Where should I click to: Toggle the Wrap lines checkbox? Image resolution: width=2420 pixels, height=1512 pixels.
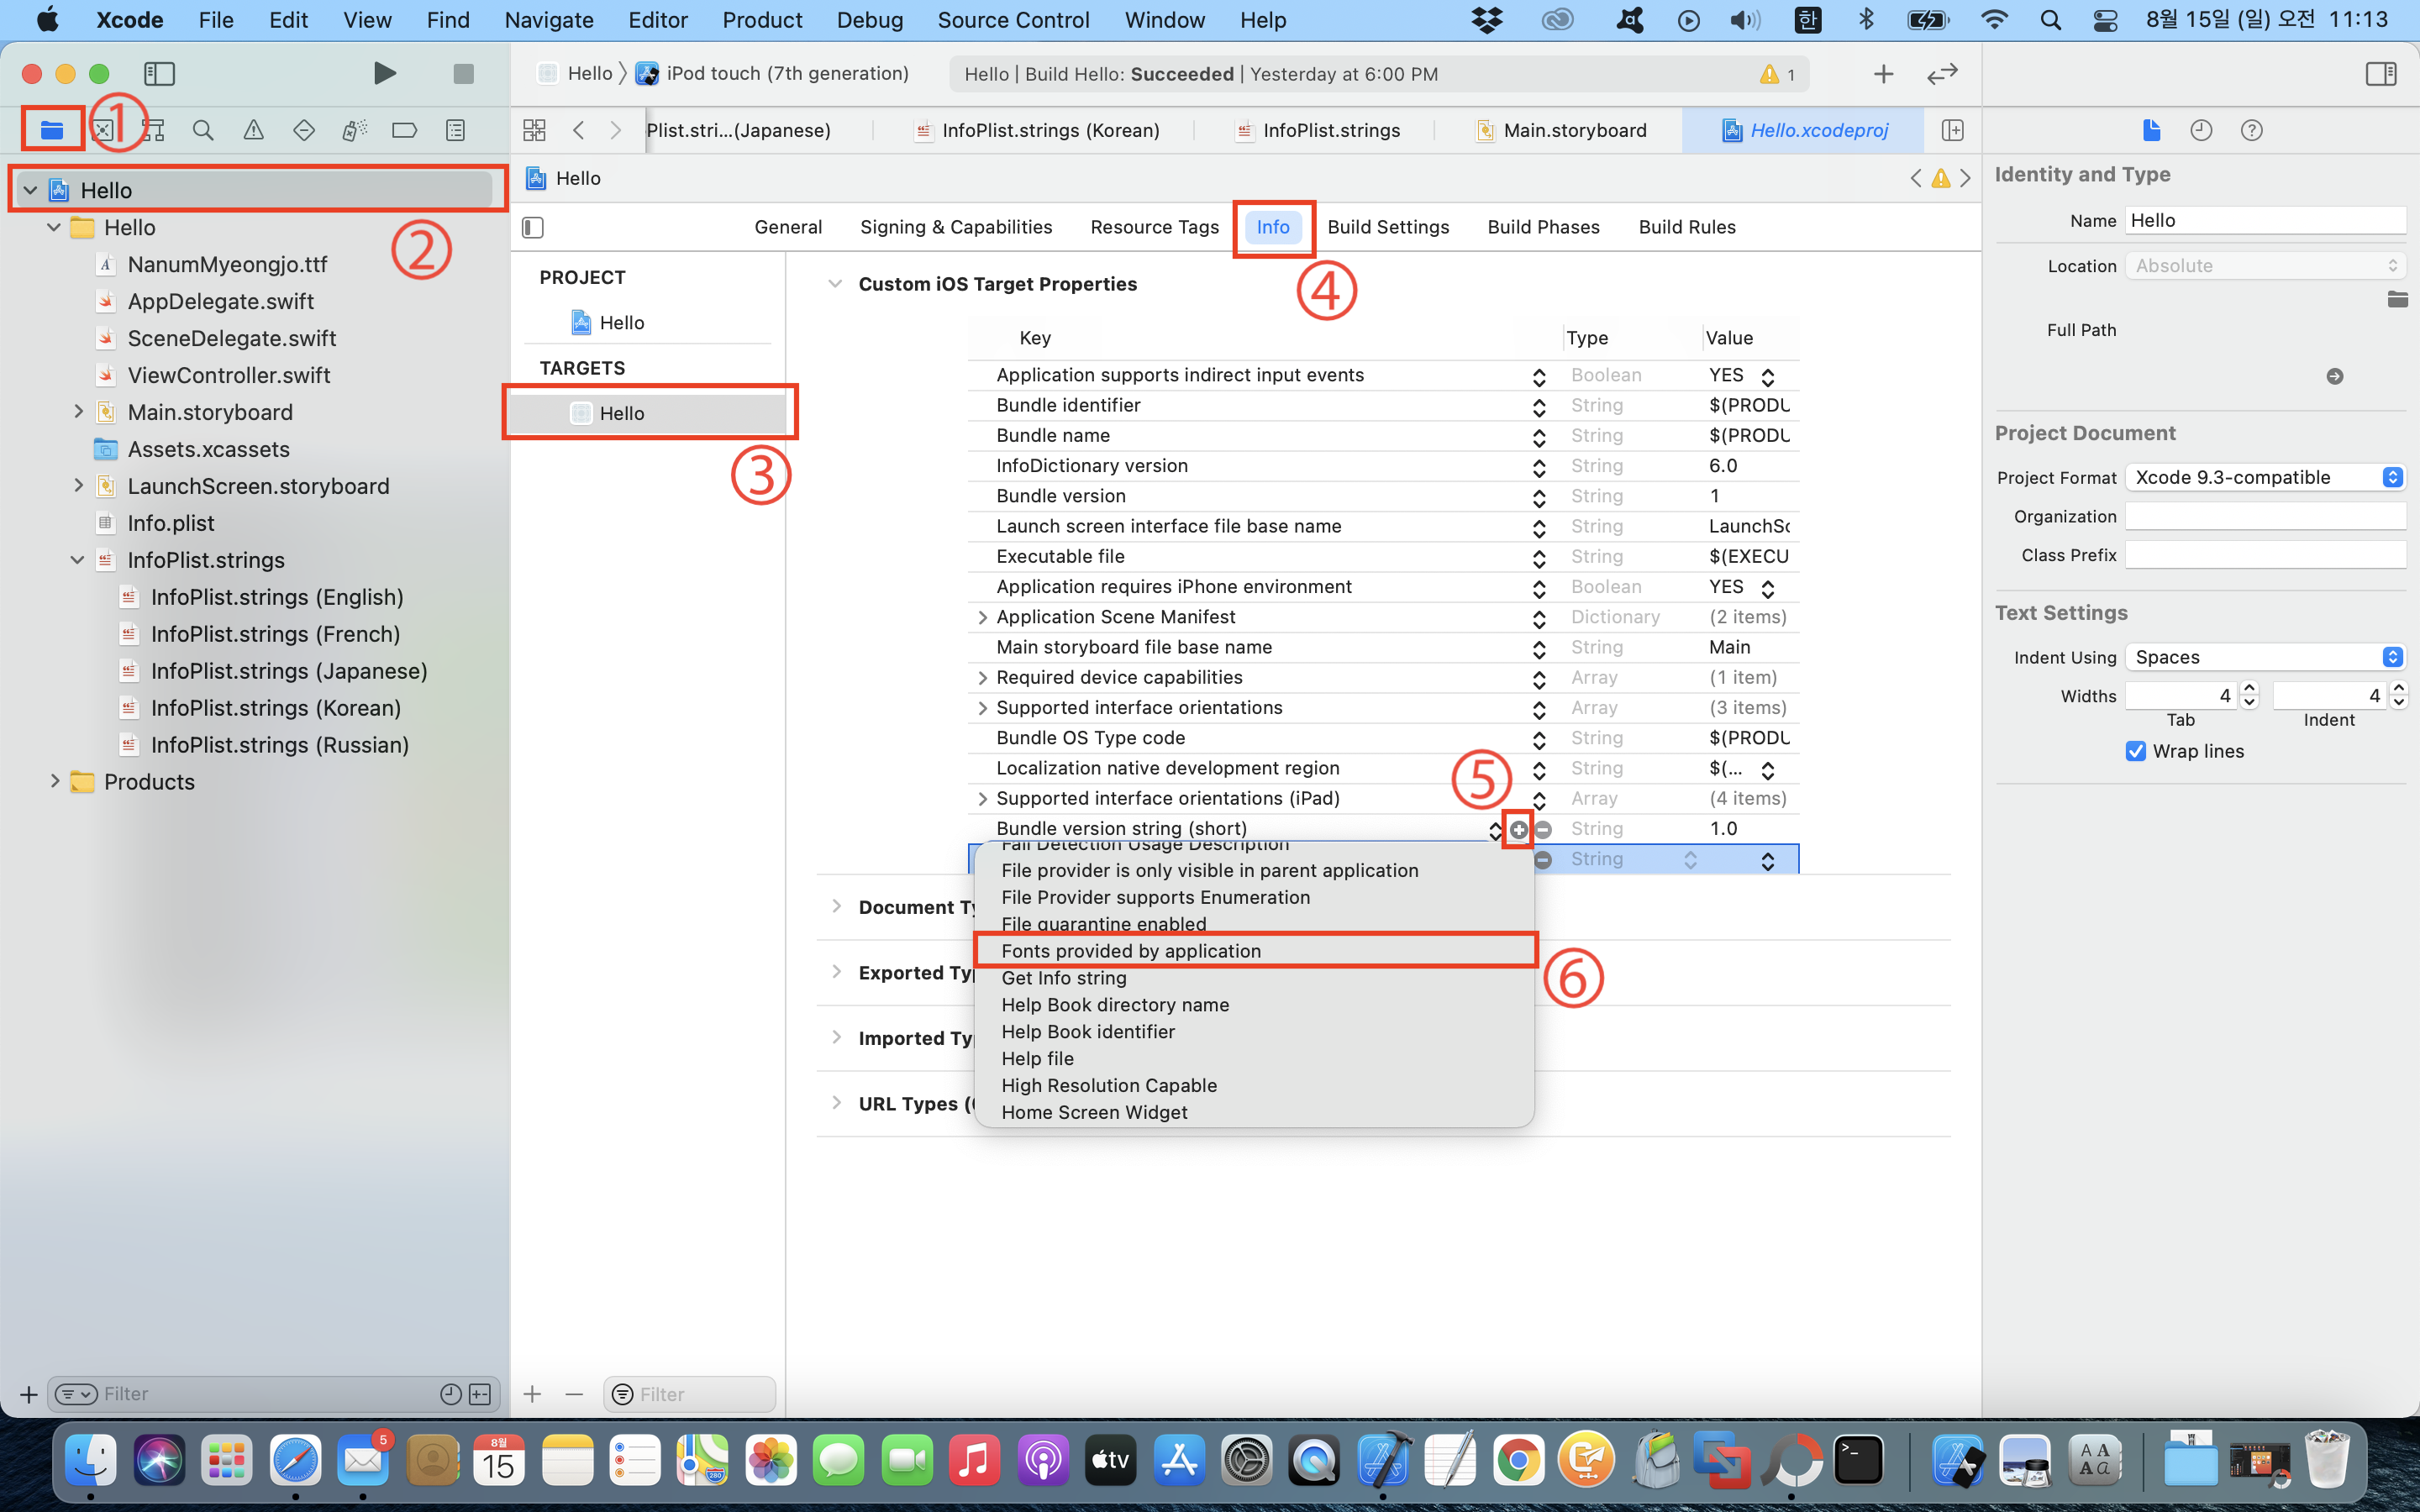[2135, 751]
